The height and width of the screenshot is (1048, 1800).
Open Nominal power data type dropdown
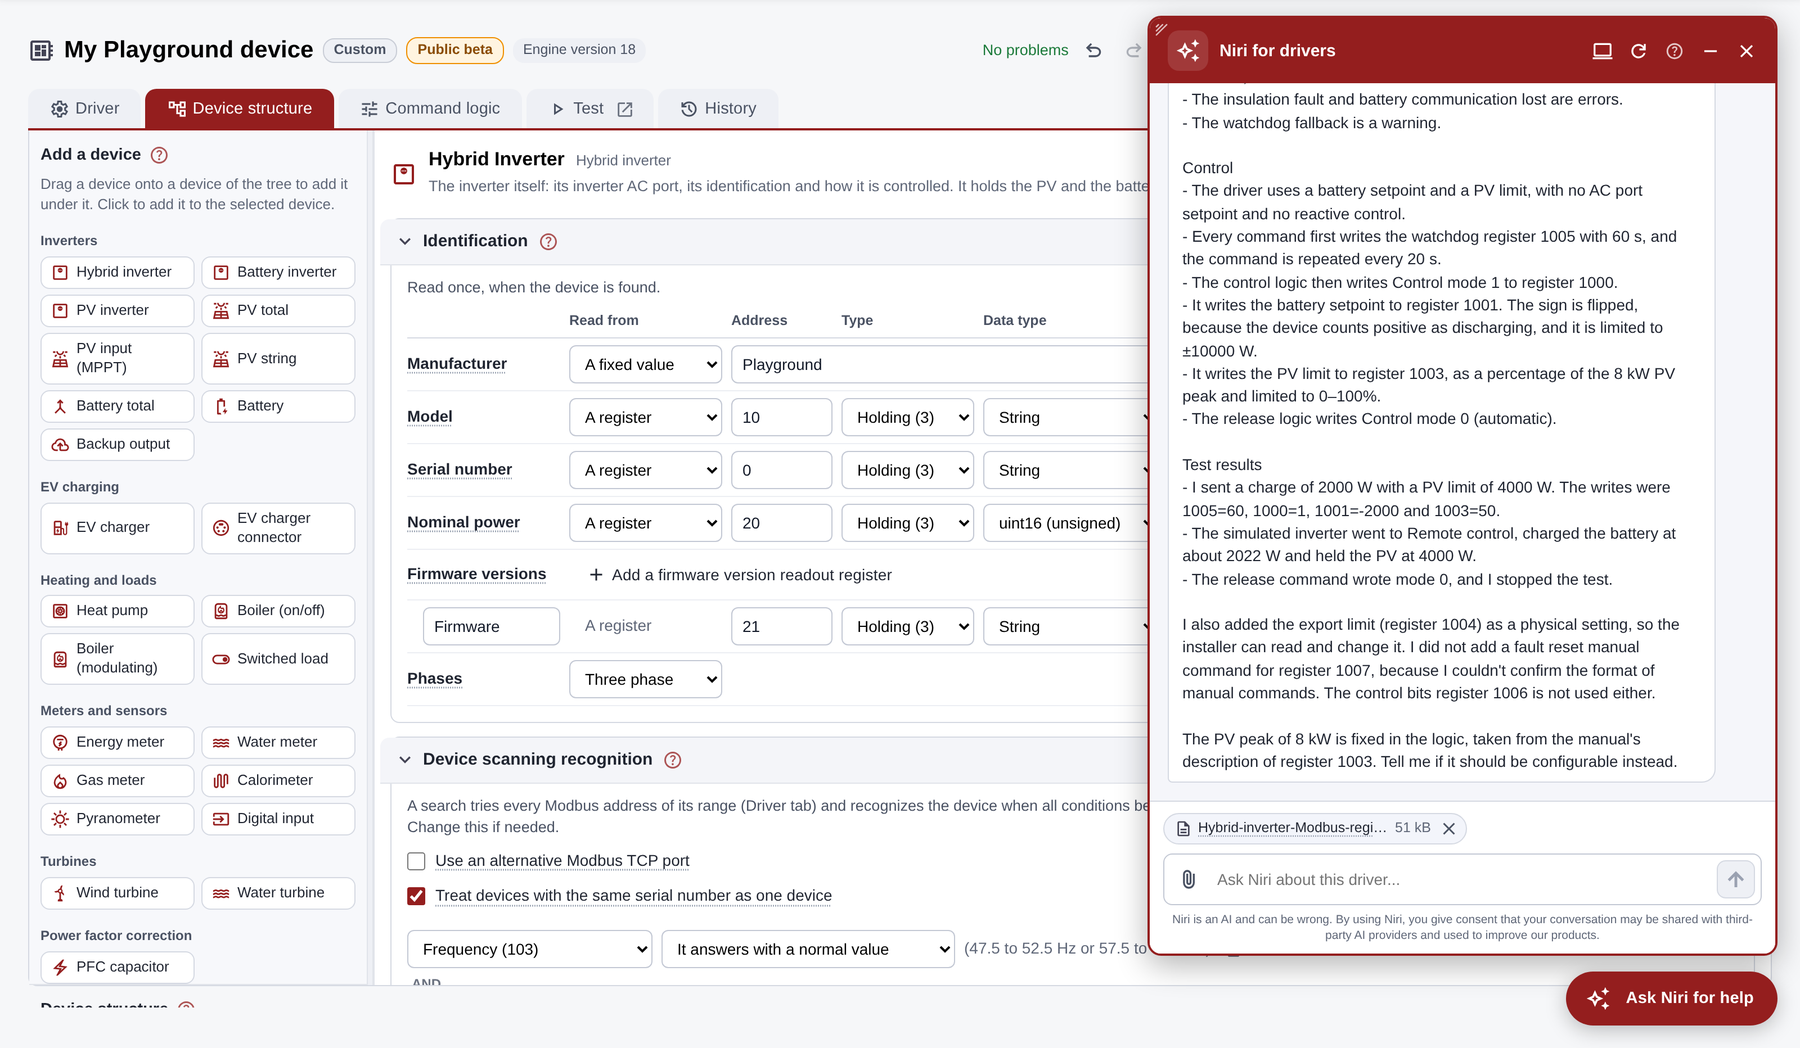coord(1067,524)
